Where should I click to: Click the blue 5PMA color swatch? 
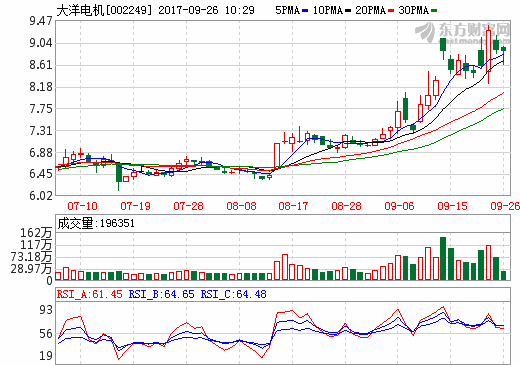pos(305,11)
